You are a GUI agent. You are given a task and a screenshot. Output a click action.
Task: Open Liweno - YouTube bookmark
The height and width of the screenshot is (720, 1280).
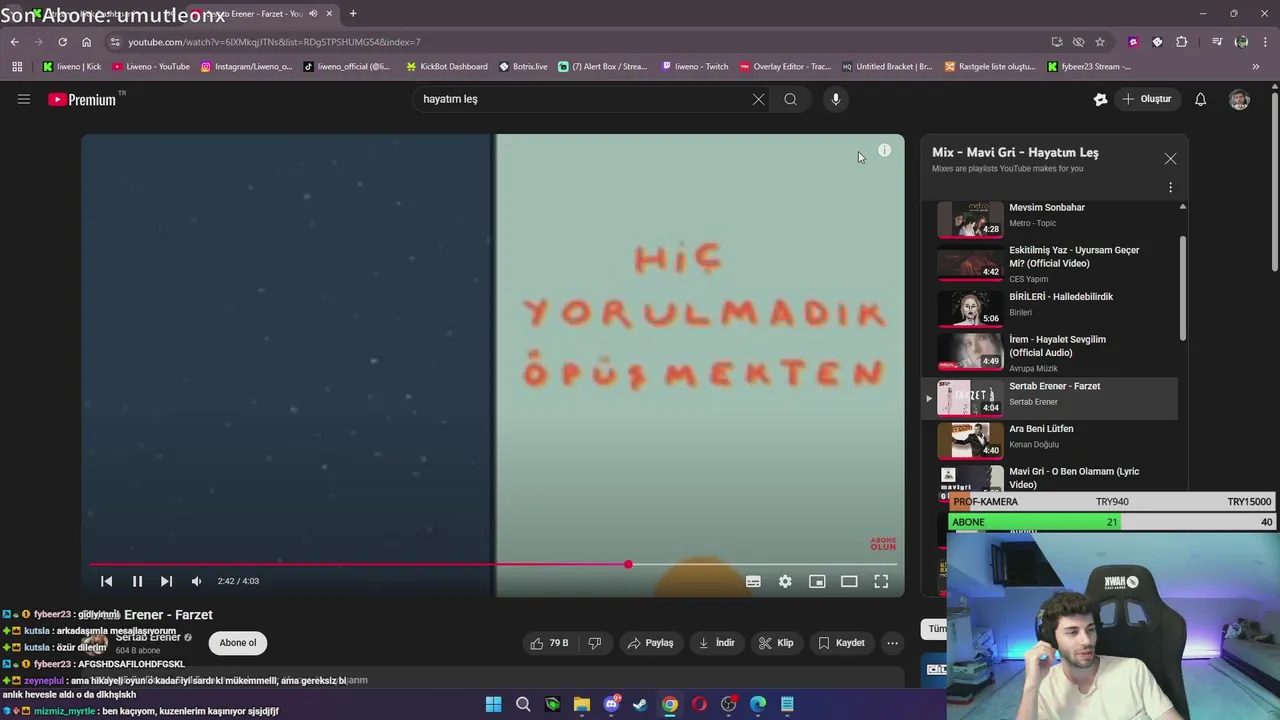151,67
